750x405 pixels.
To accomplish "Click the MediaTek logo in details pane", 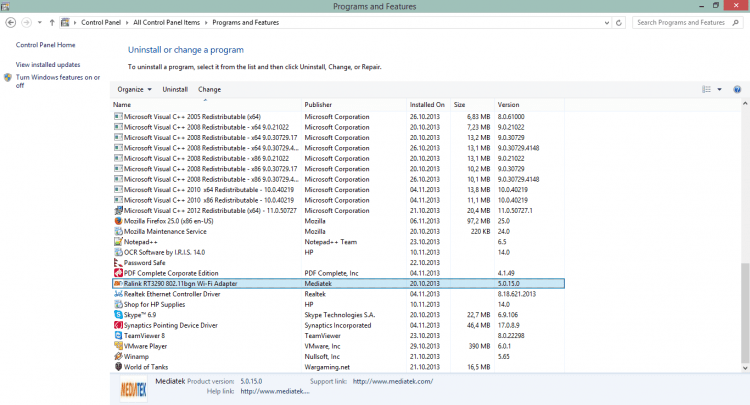I will (x=133, y=390).
